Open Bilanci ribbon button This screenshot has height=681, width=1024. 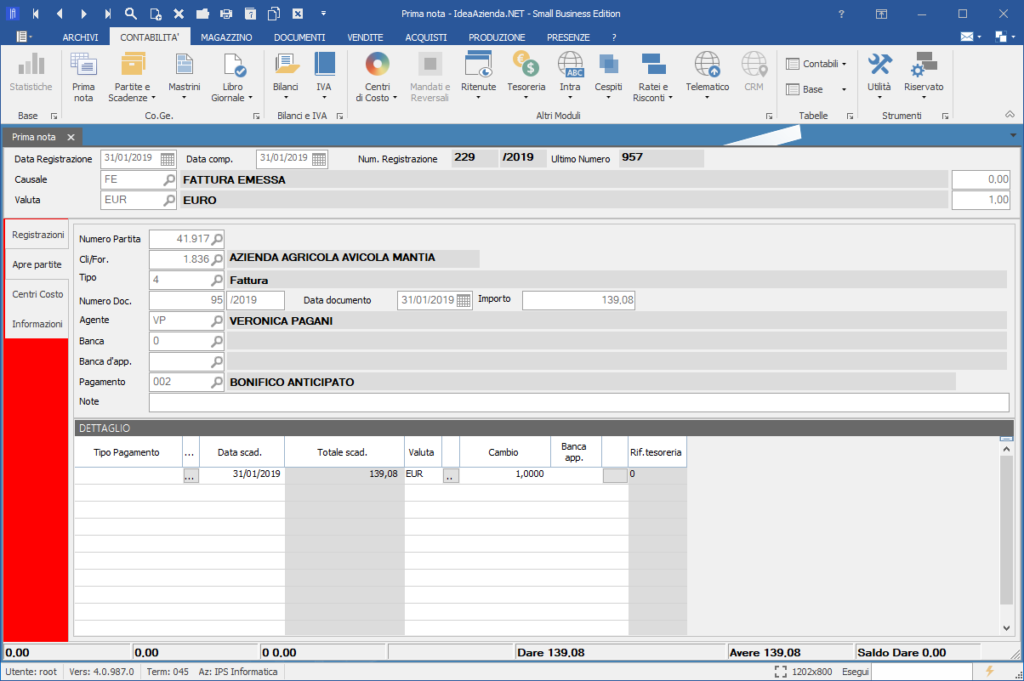pos(286,76)
